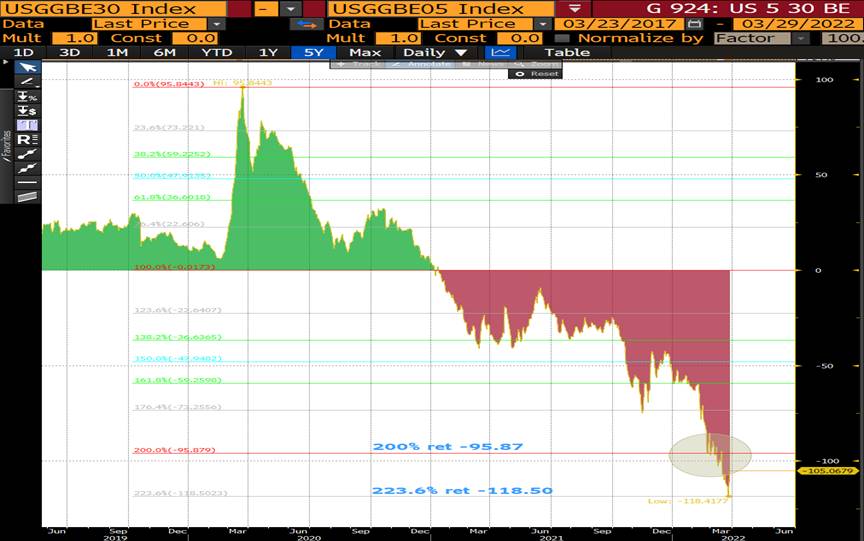Viewport: 864px width, 541px height.
Task: Select the text annotation tool
Action: (x=27, y=125)
